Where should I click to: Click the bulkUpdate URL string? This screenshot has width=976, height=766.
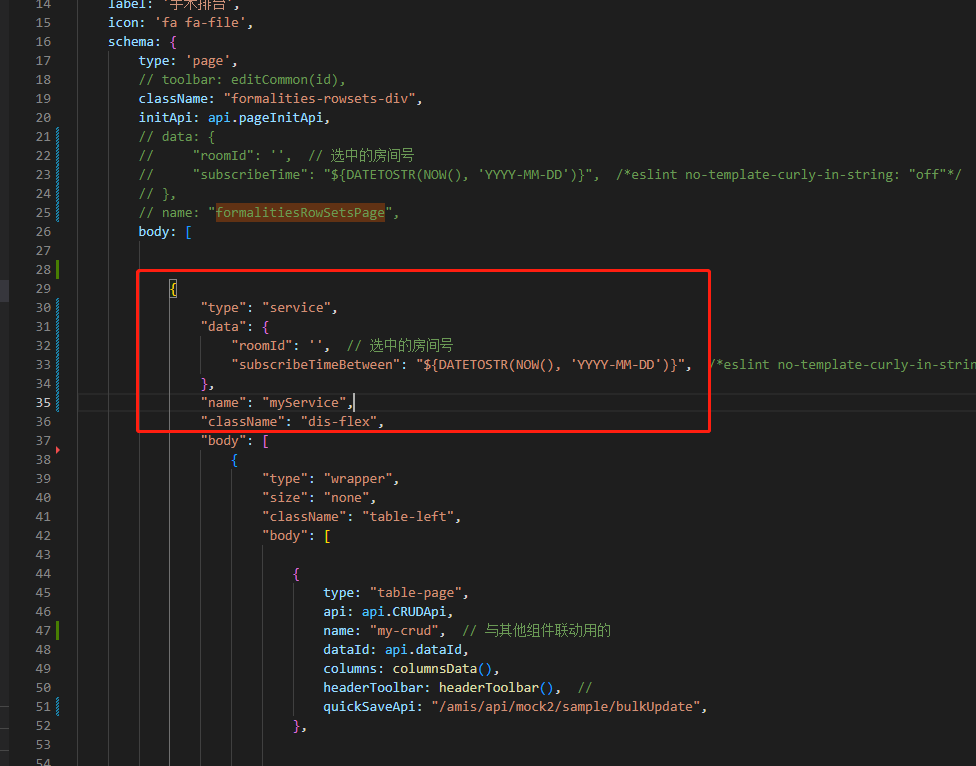click(x=566, y=706)
